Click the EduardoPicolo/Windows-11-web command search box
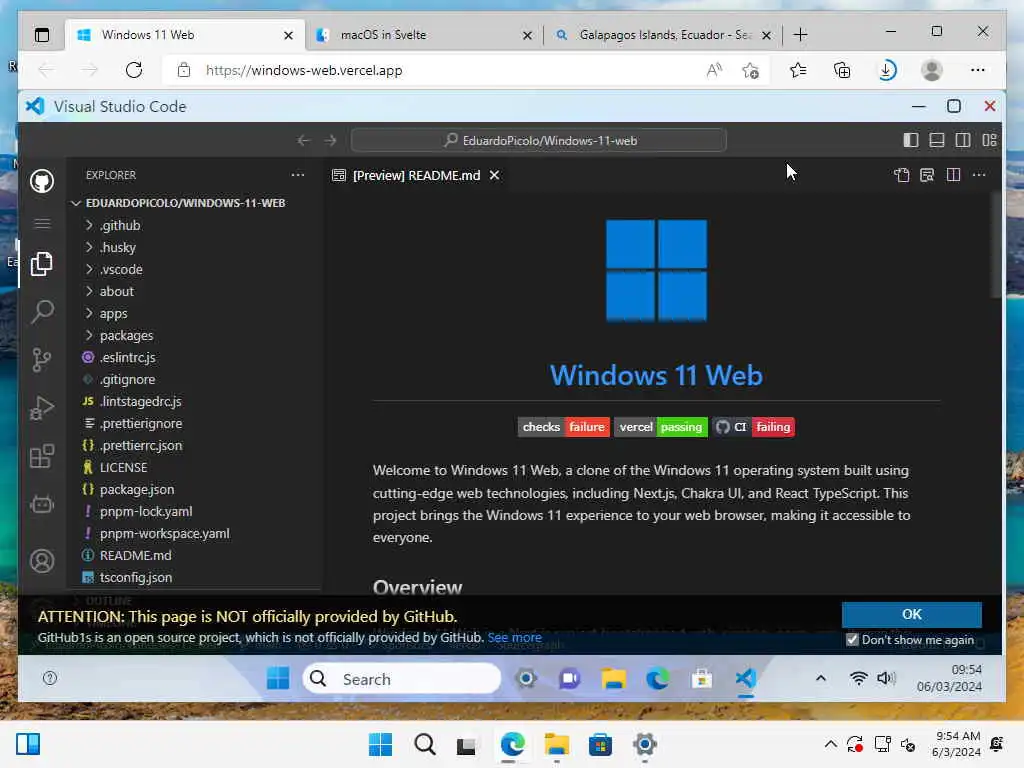This screenshot has width=1024, height=768. point(539,140)
